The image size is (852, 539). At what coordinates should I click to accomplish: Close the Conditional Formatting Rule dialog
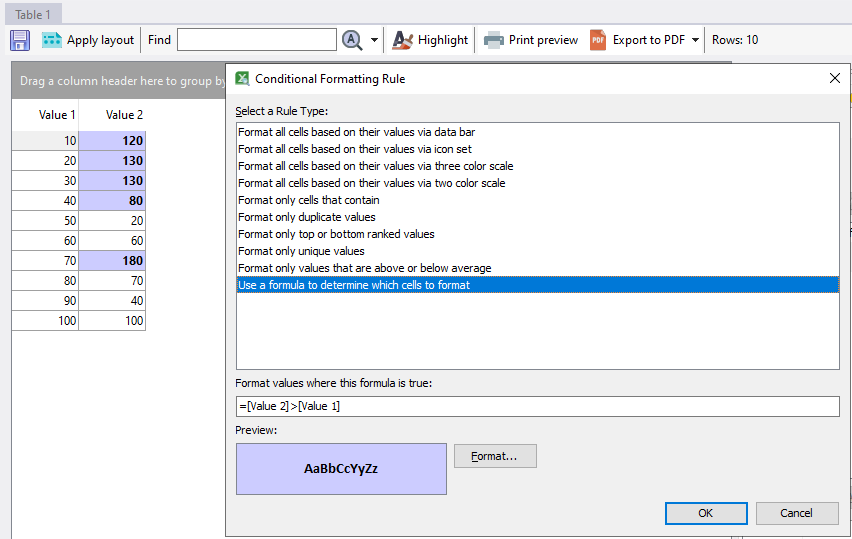835,78
